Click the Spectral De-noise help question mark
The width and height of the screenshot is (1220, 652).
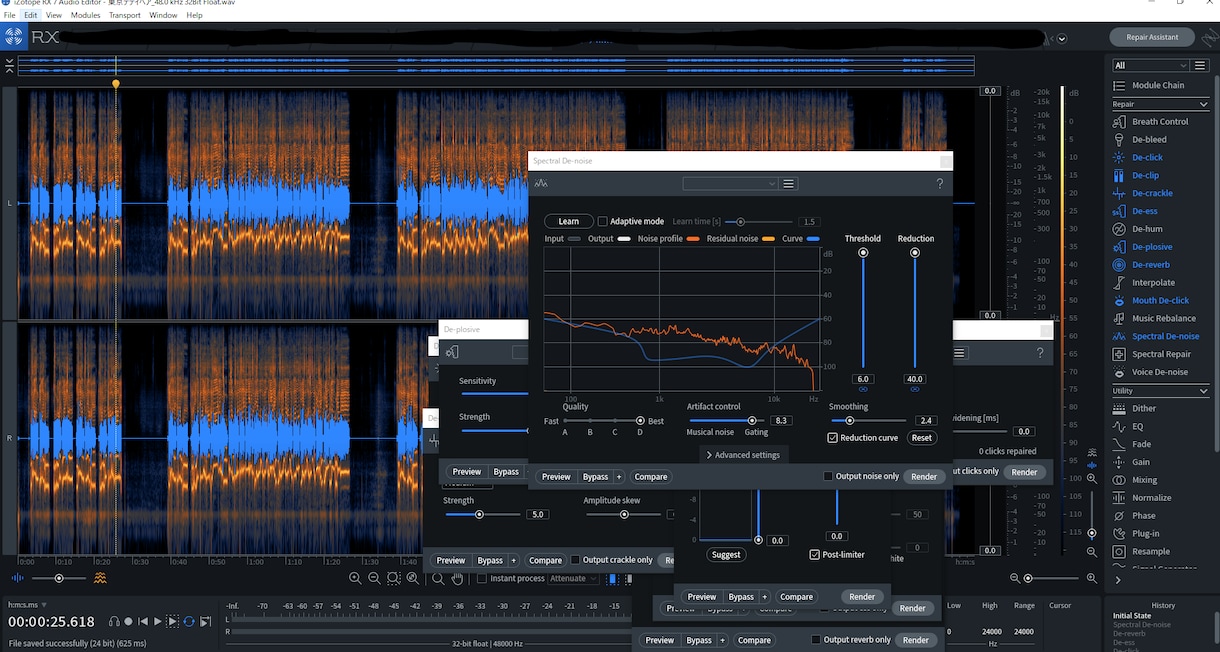click(939, 184)
